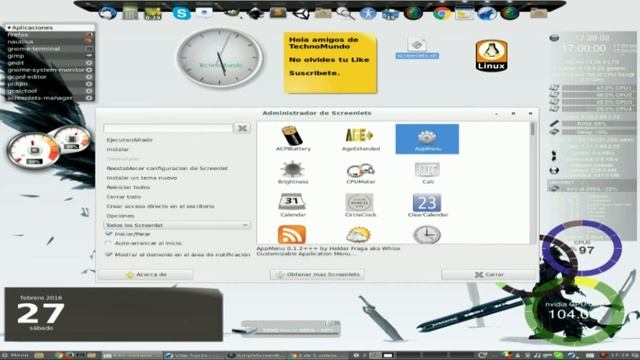
Task: Choose Reiniciar todos
Action: tap(128, 187)
